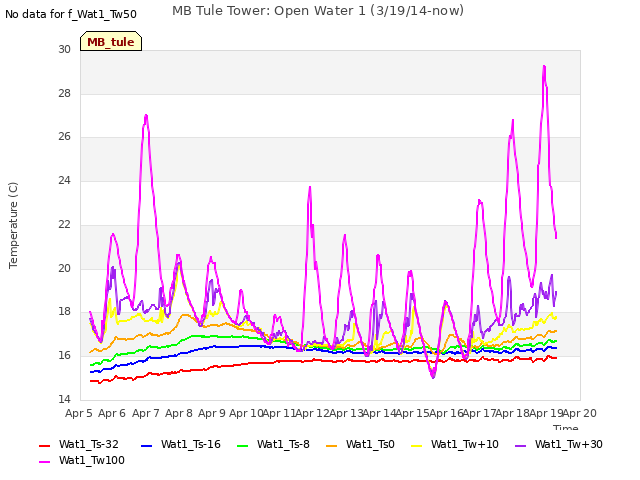The image size is (640, 480).
Task: Select legend label Wat1_Ts-8
Action: coord(283,444)
